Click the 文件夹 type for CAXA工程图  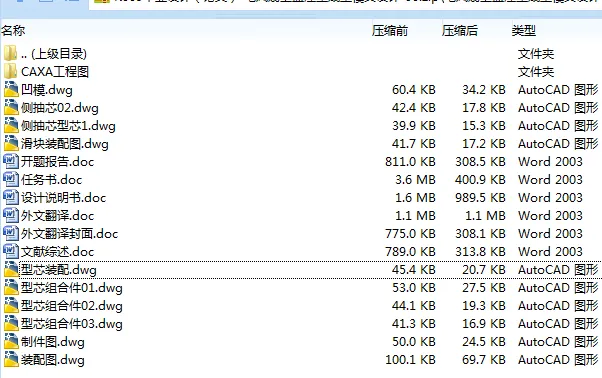536,72
